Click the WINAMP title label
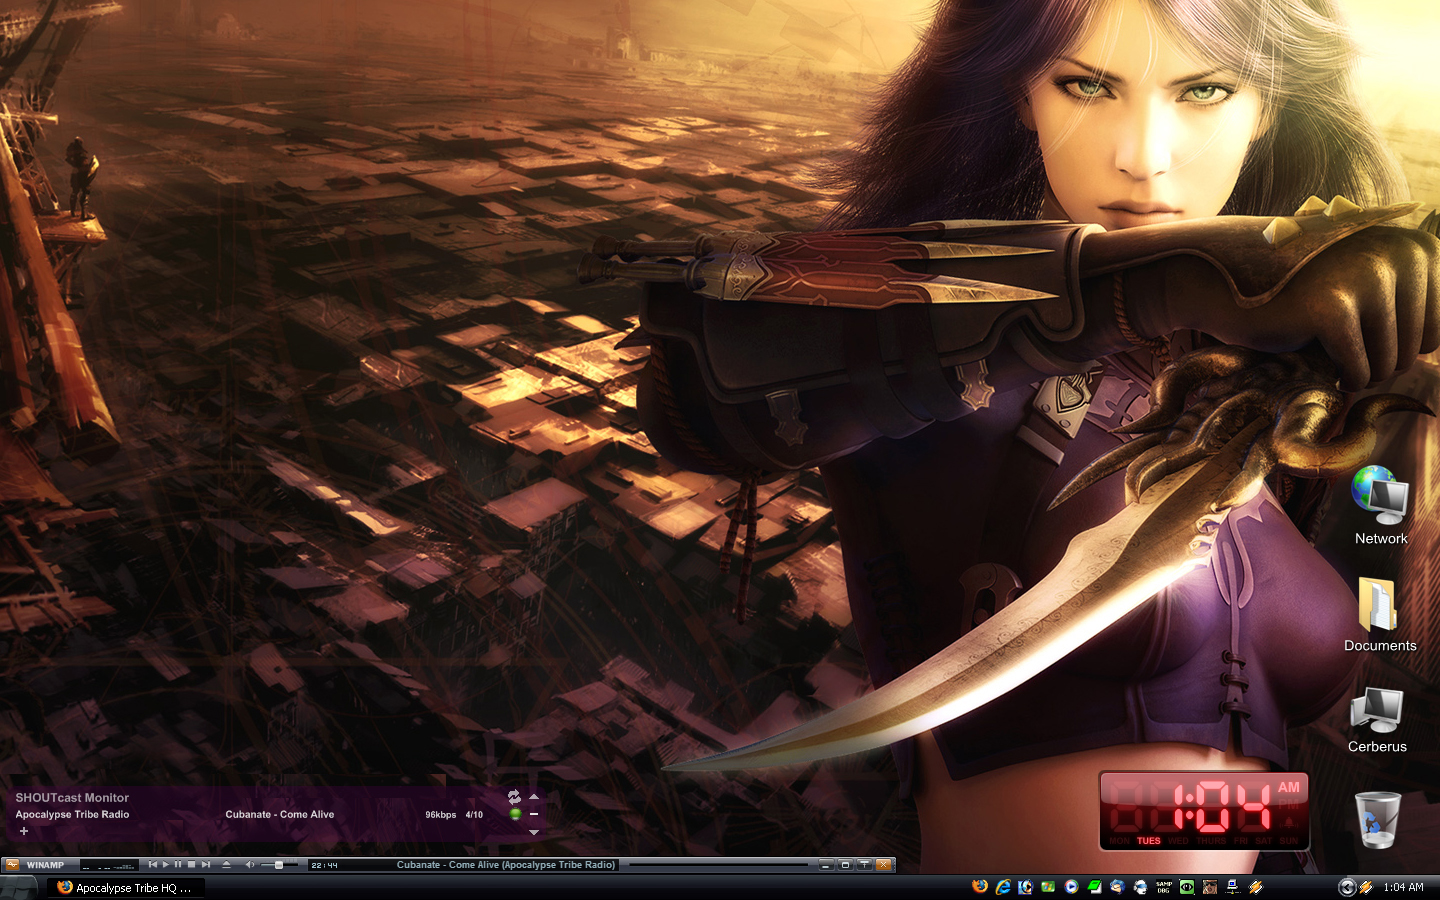Screen dimensions: 1440x900 [45, 865]
